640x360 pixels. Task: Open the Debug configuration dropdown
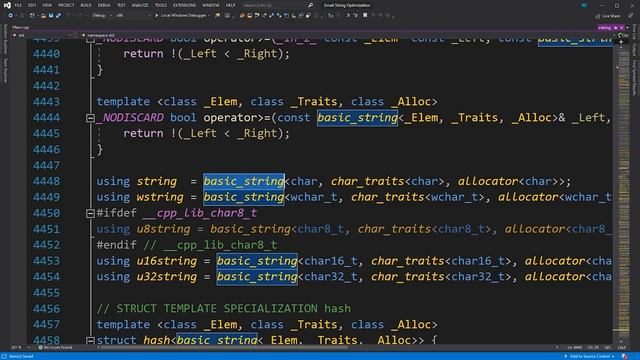pyautogui.click(x=101, y=16)
